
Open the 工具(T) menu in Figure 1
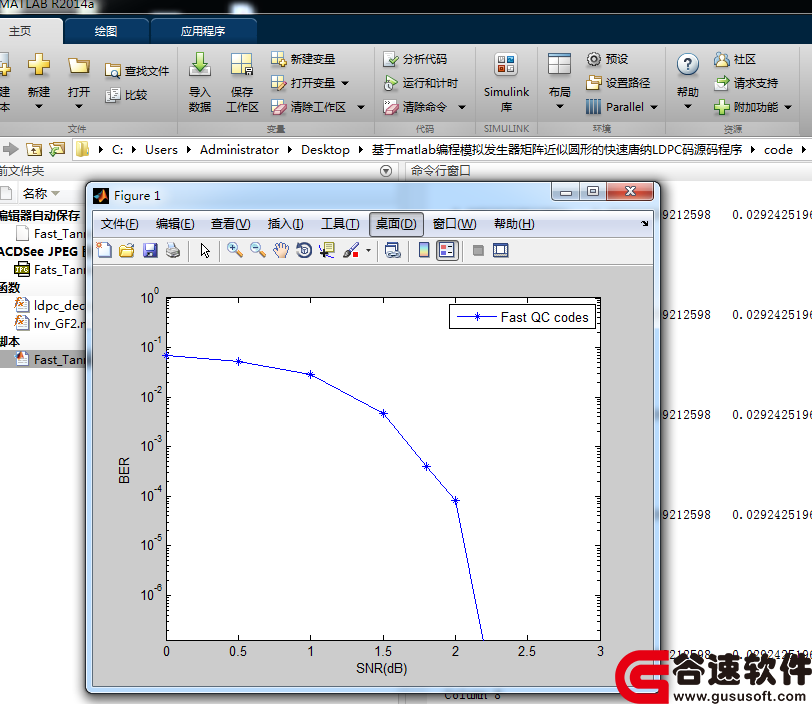(x=340, y=224)
